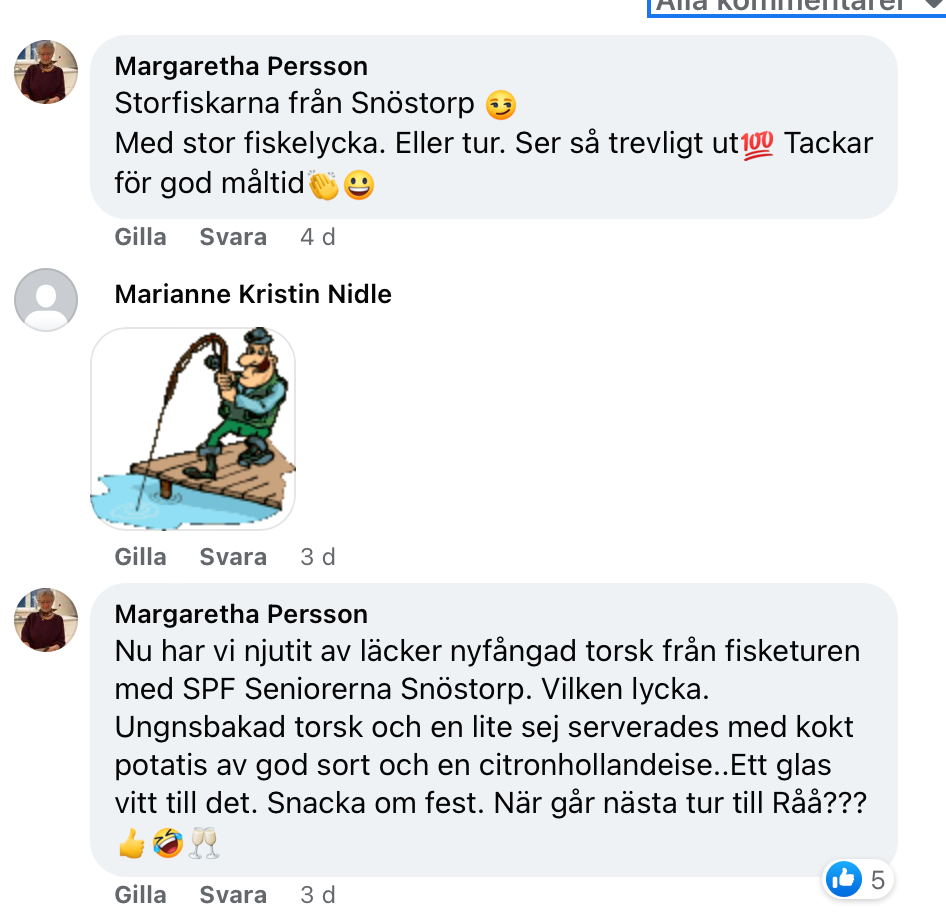
Task: Like the Storfiskarna från Snöstorp comment via Gilla
Action: tap(140, 237)
